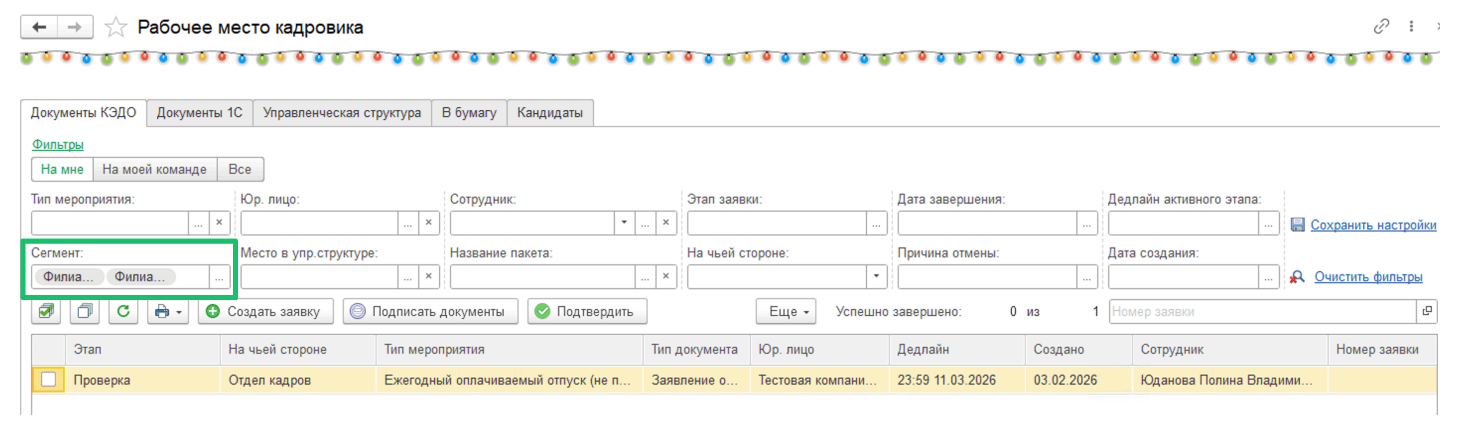This screenshot has height=437, width=1457.
Task: Click the Ежегодный оплачиваемый отпуск cell
Action: [x=509, y=380]
